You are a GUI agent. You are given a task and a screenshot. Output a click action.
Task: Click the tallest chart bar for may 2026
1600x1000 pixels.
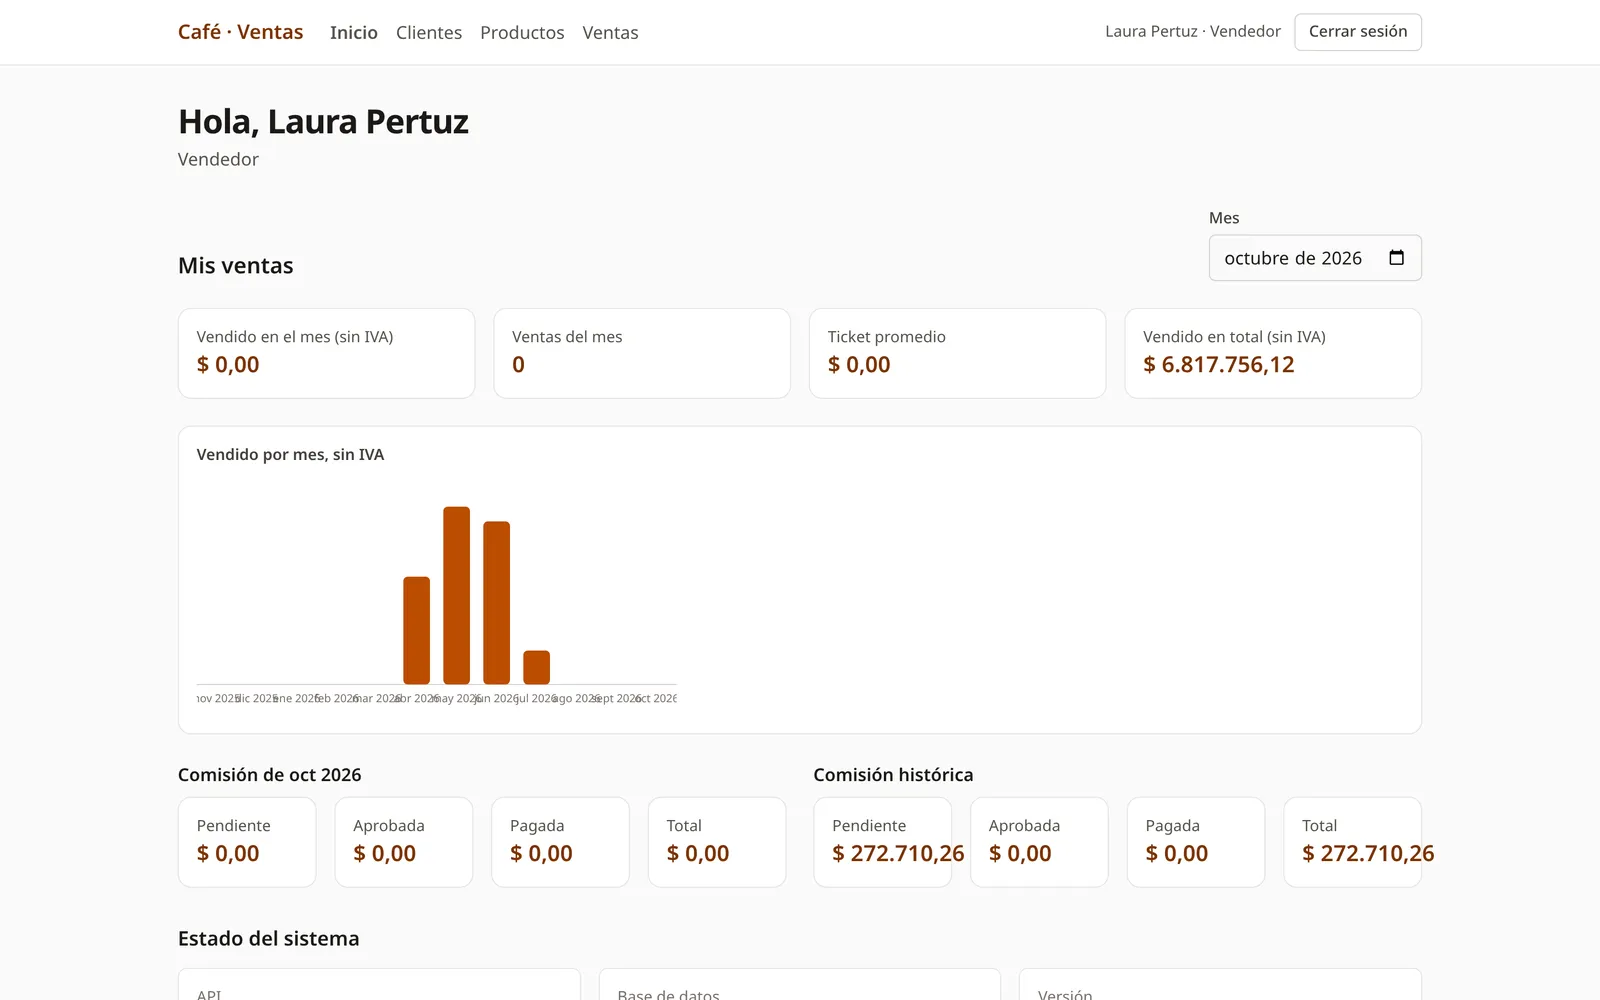[x=456, y=595]
